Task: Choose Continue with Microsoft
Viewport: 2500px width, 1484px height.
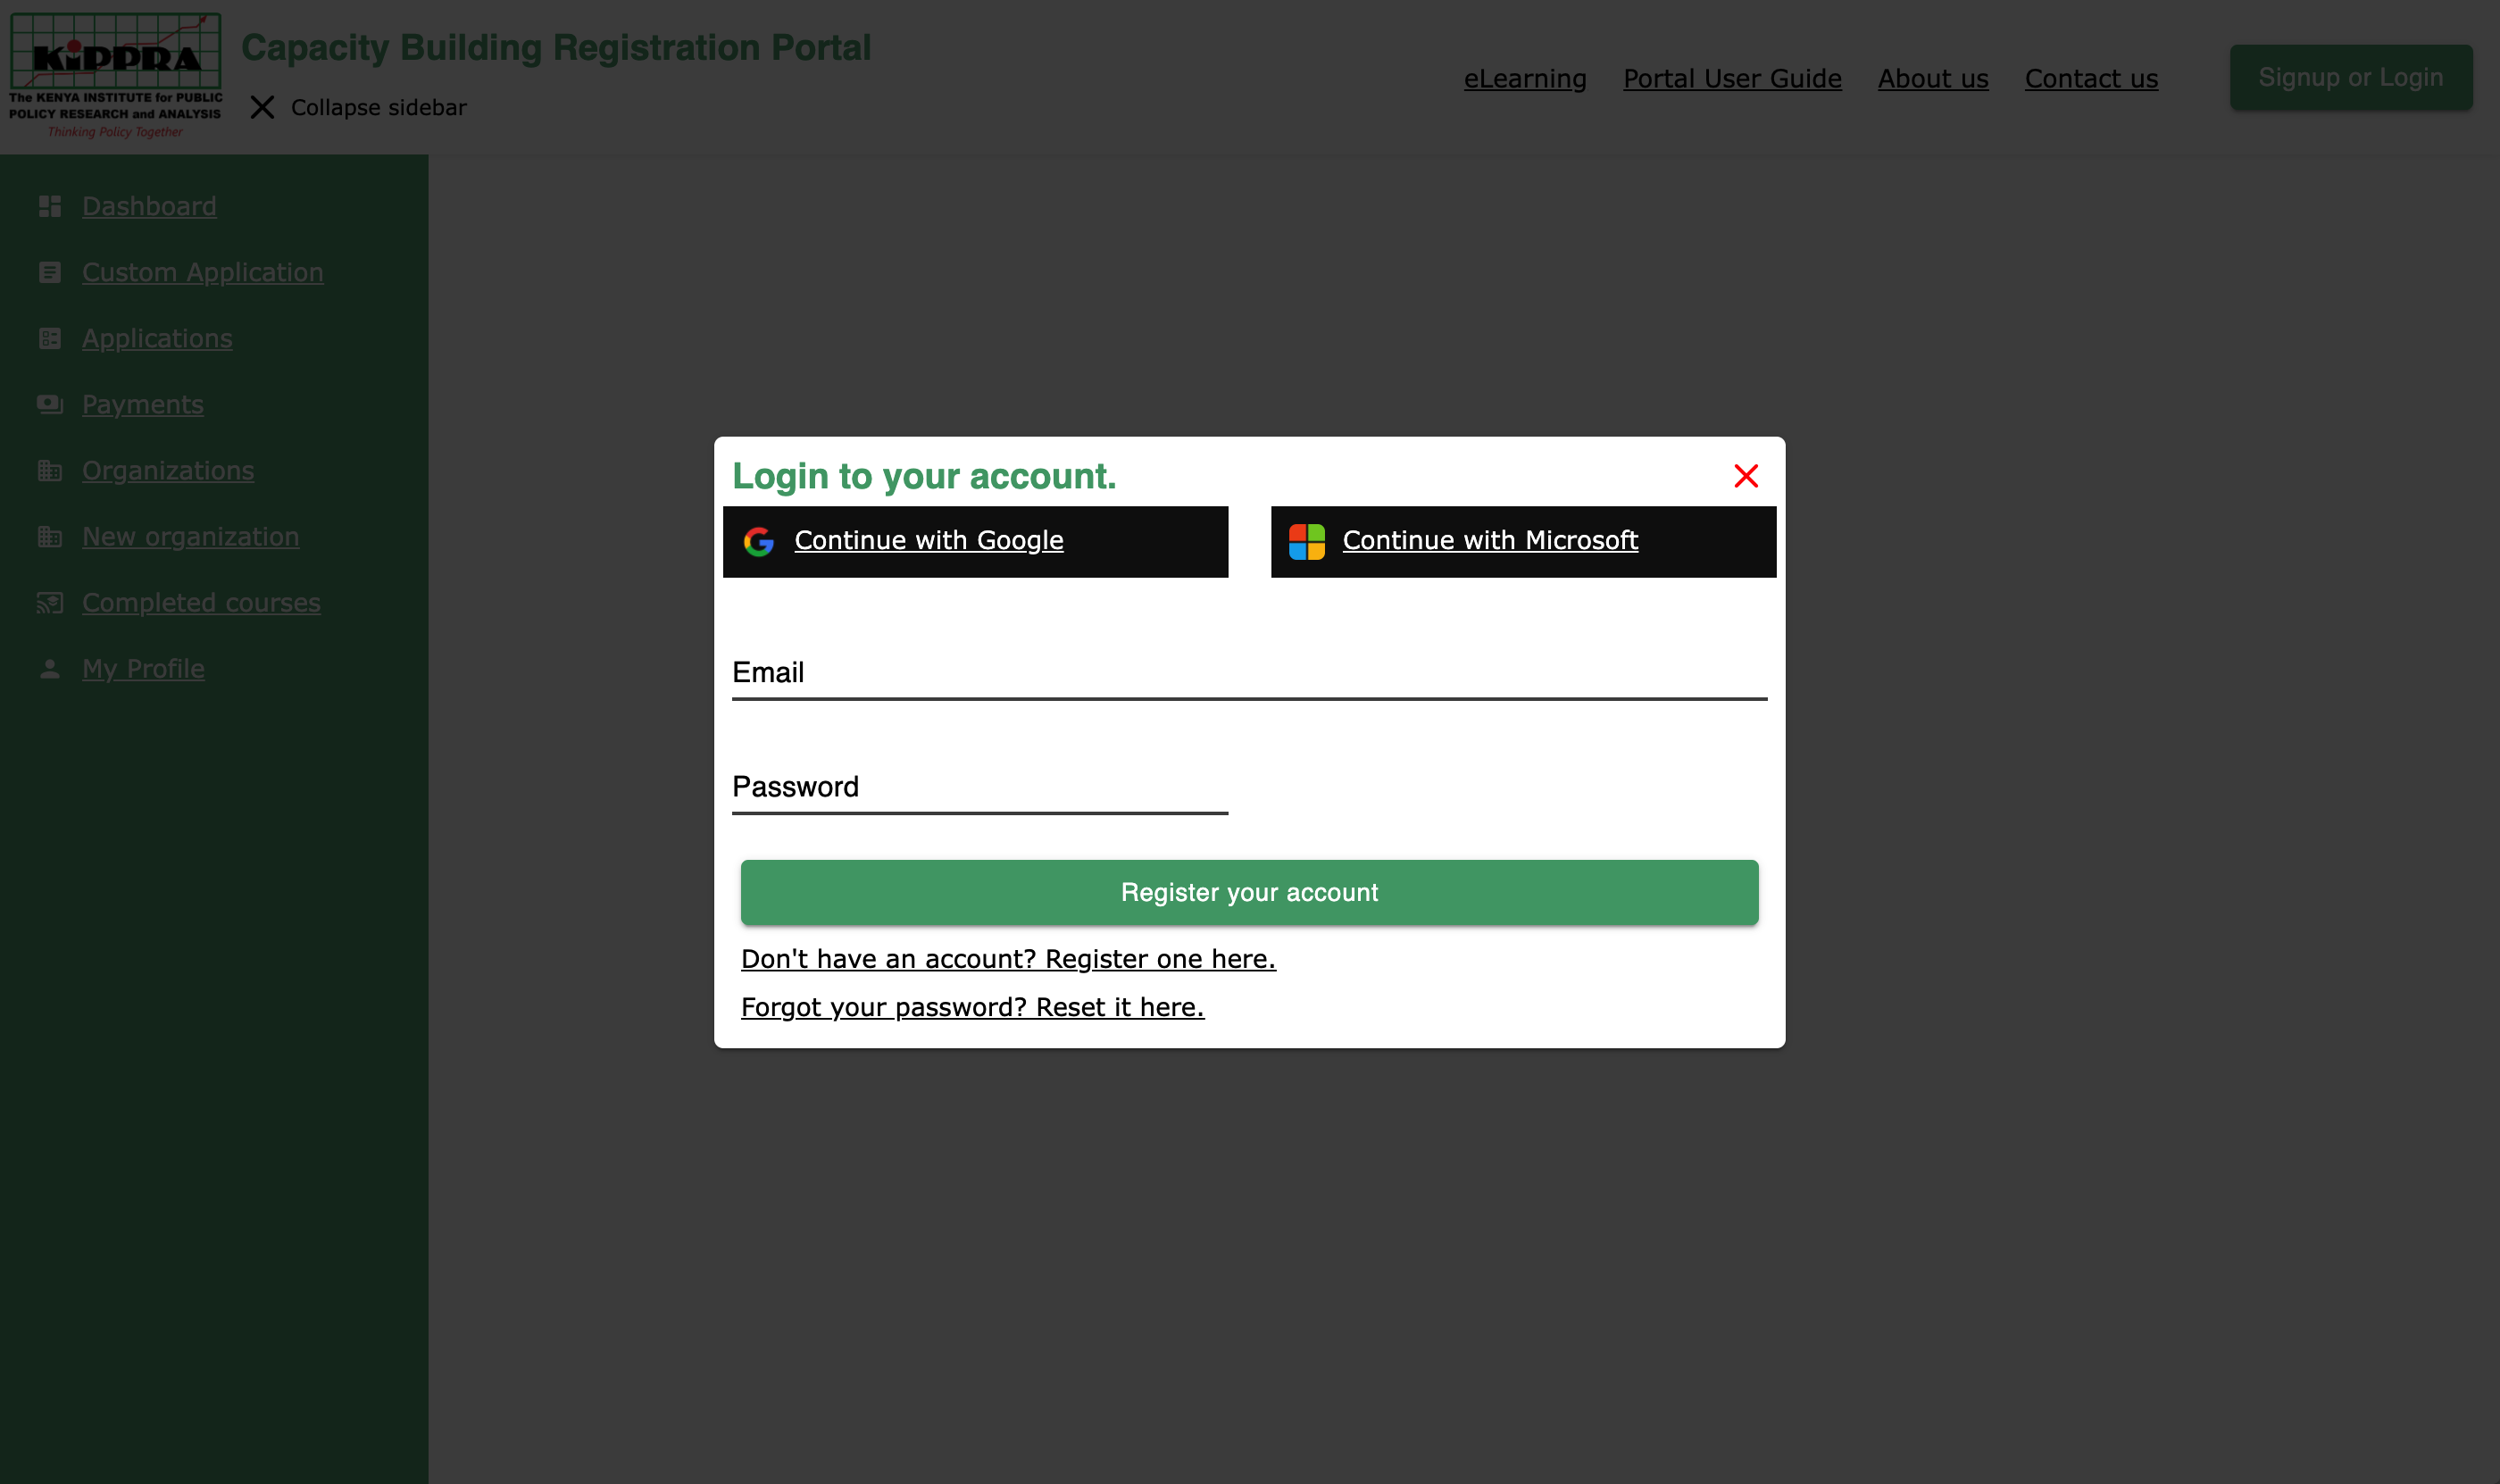Action: click(x=1523, y=541)
